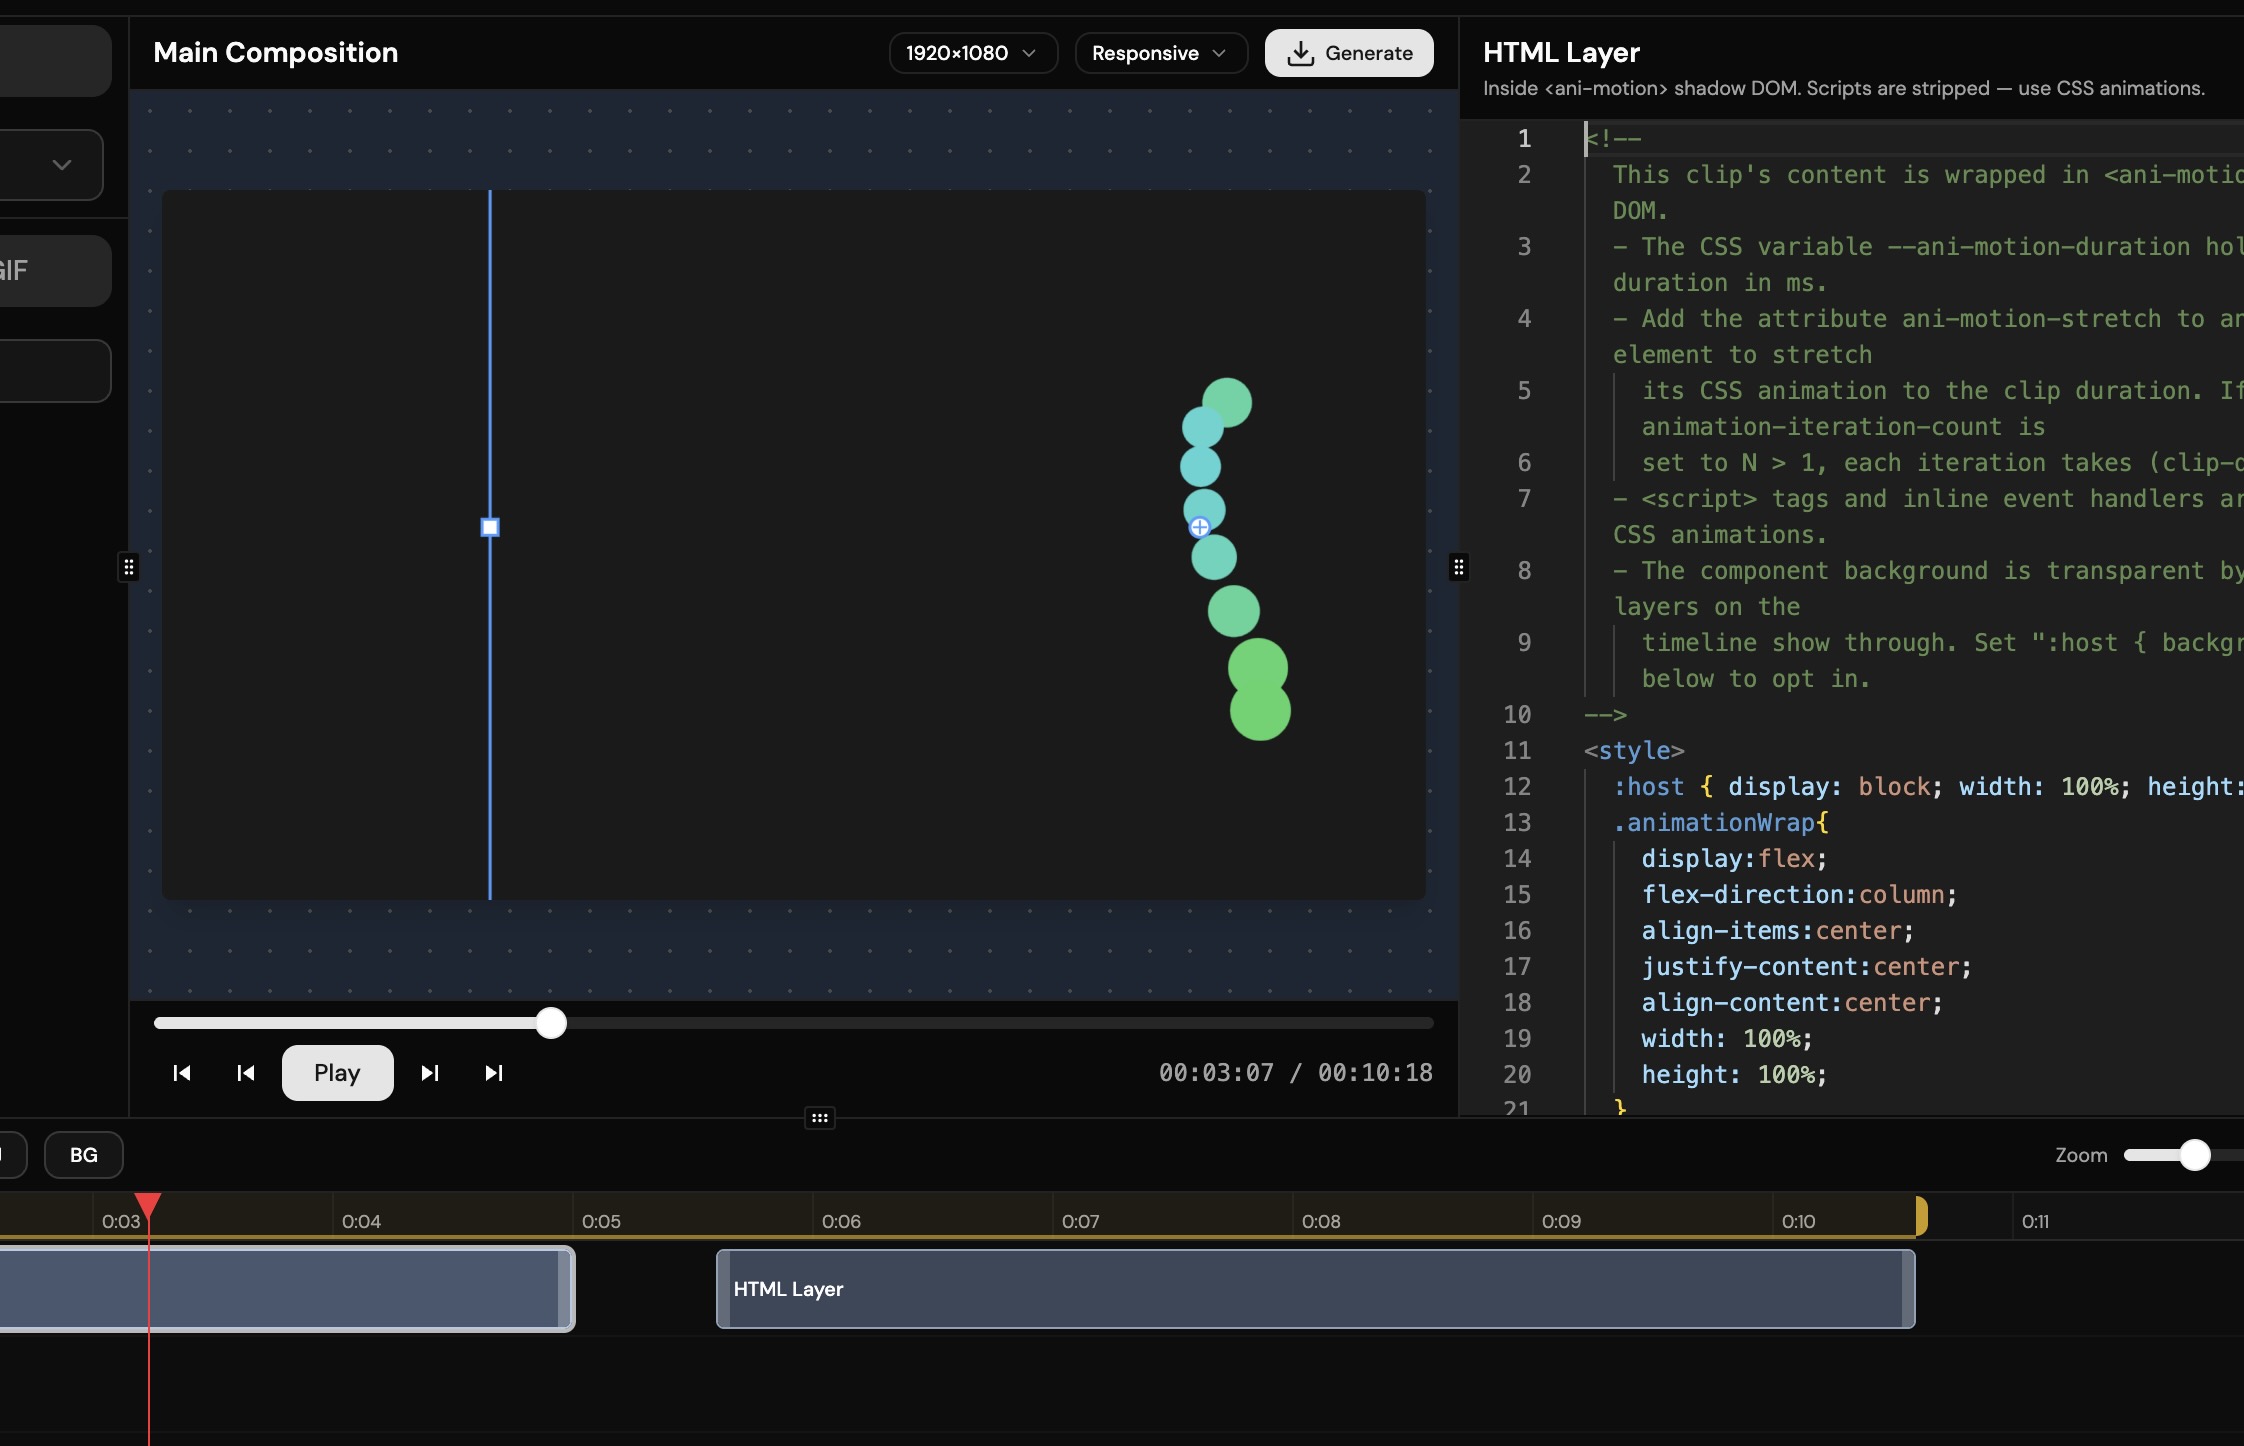This screenshot has width=2244, height=1446.
Task: Click the 0:11 mark on timeline ruler
Action: tap(2035, 1221)
